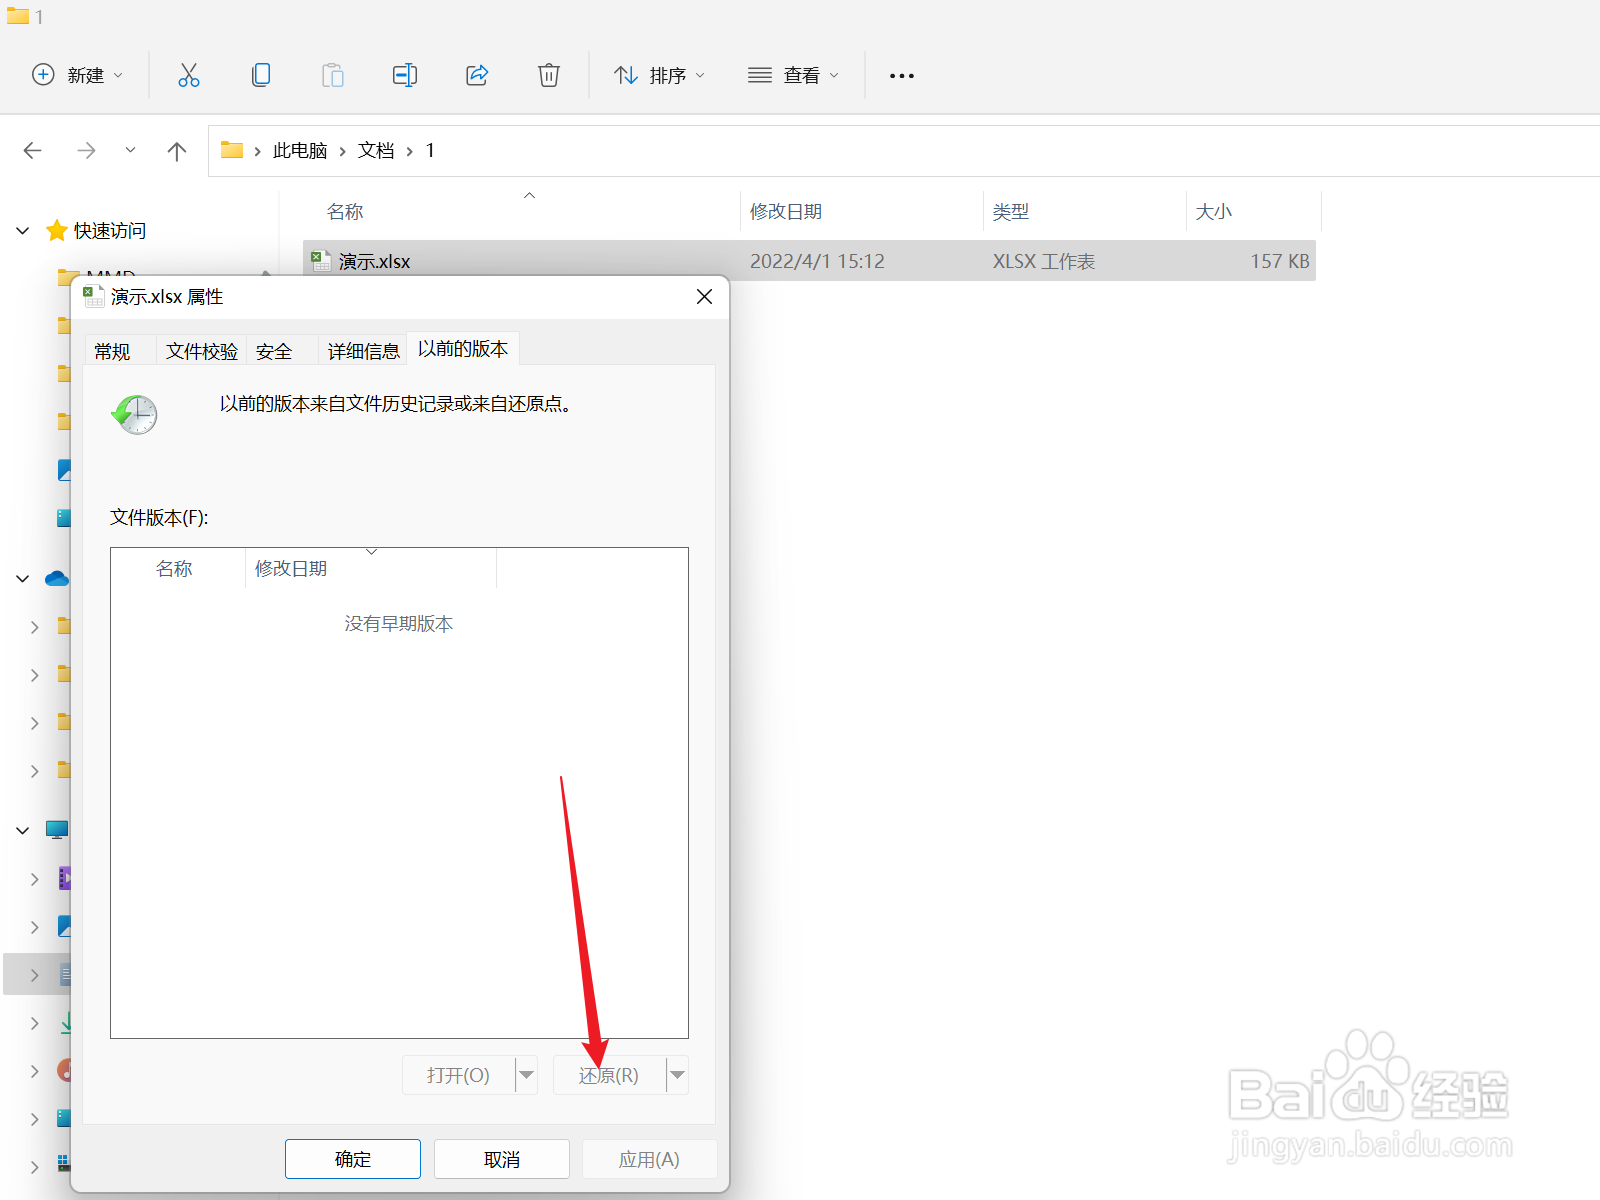Click the Cut icon in the toolbar
1600x1200 pixels.
[189, 75]
